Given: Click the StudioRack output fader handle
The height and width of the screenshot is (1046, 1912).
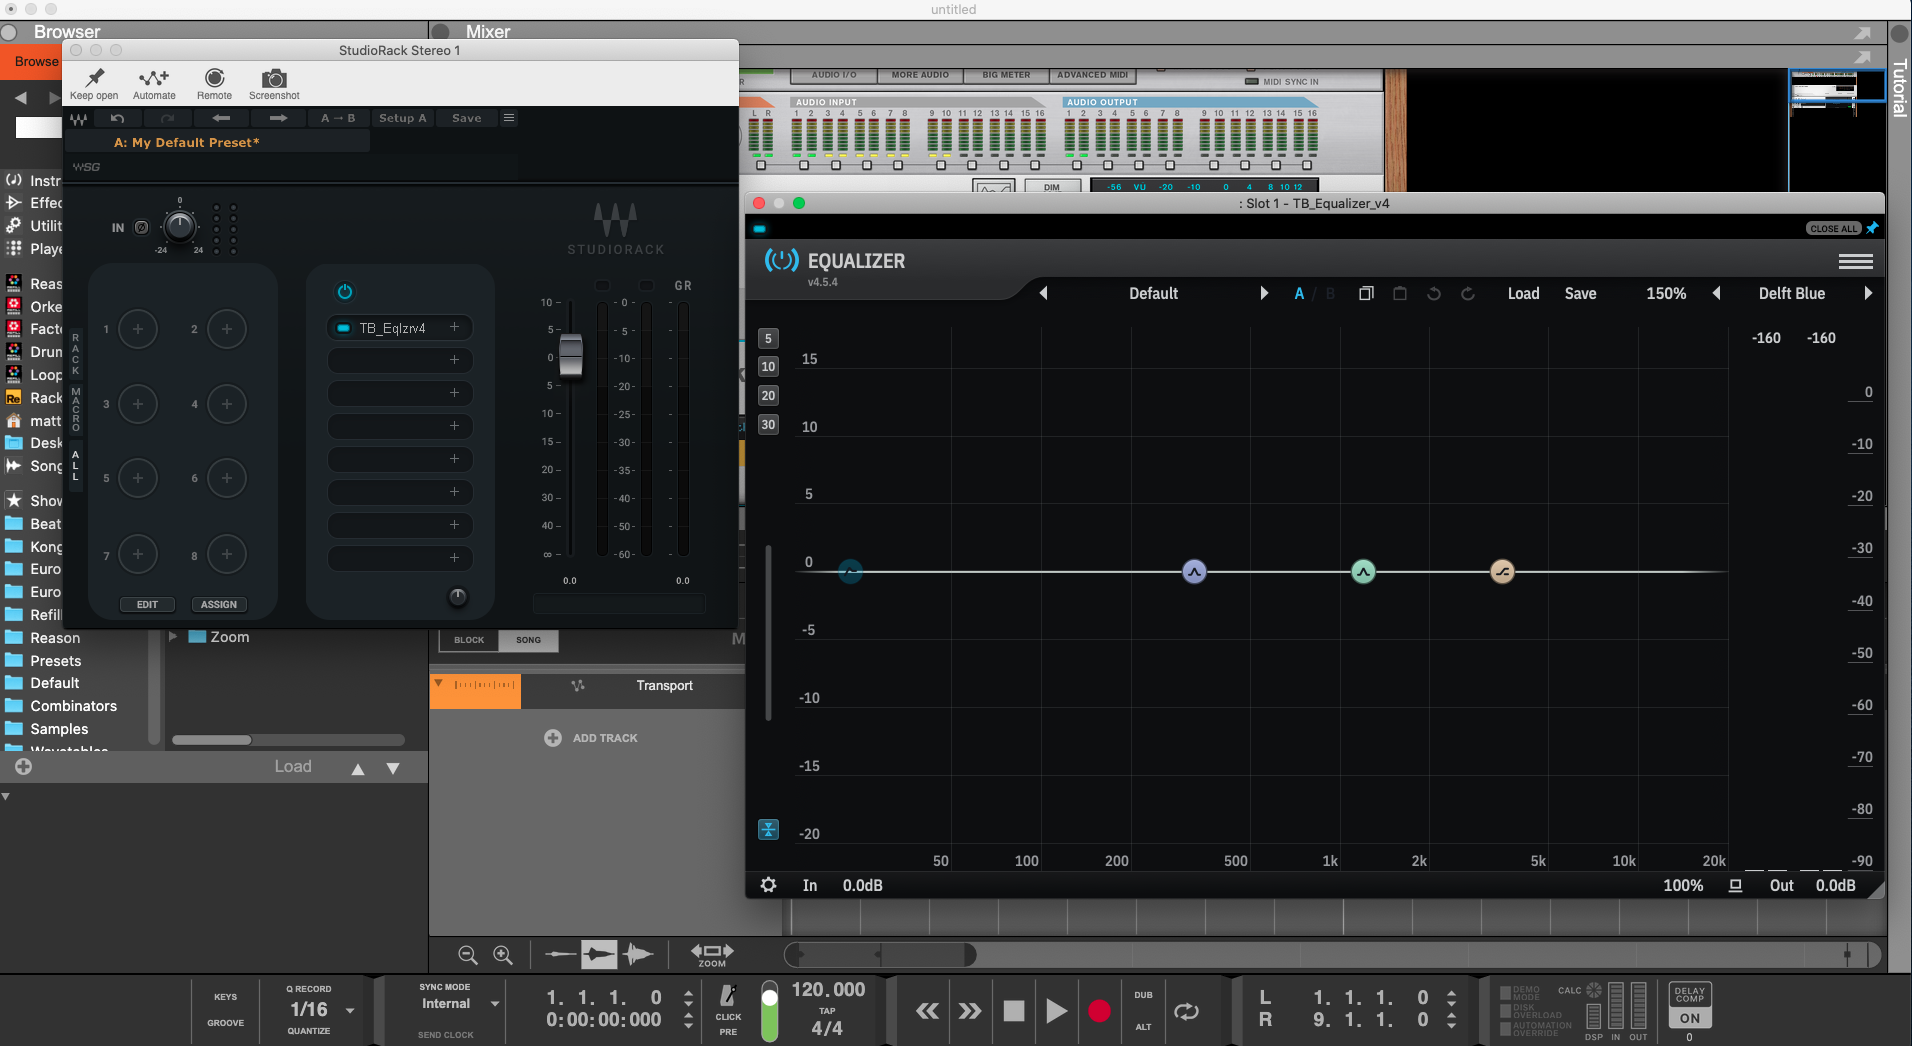Looking at the screenshot, I should (x=571, y=356).
